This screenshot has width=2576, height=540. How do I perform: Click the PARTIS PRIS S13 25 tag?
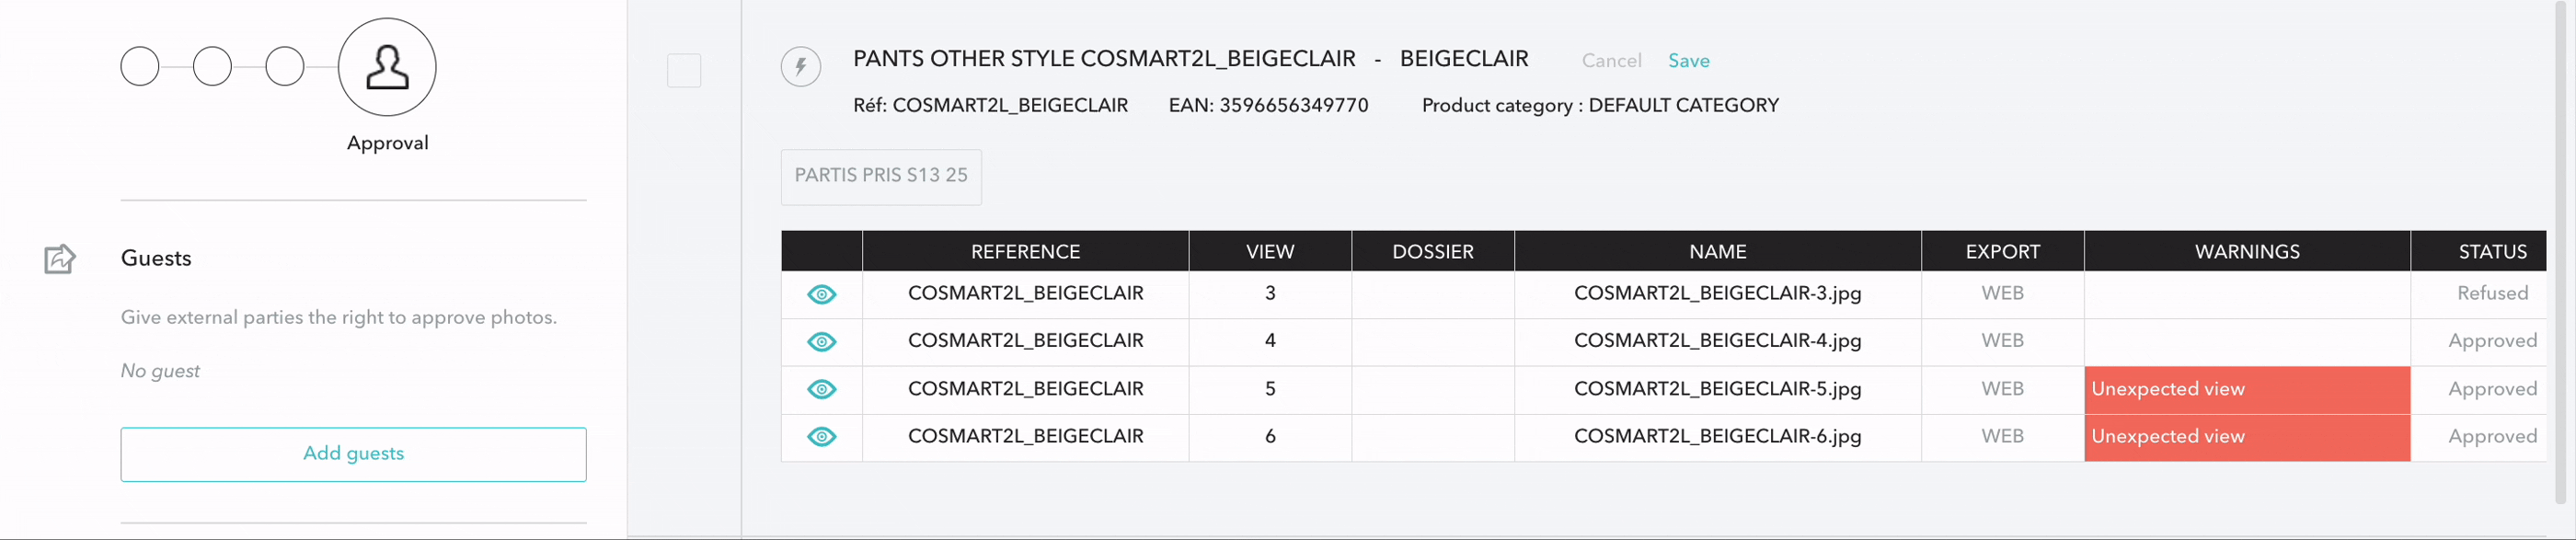click(x=880, y=176)
